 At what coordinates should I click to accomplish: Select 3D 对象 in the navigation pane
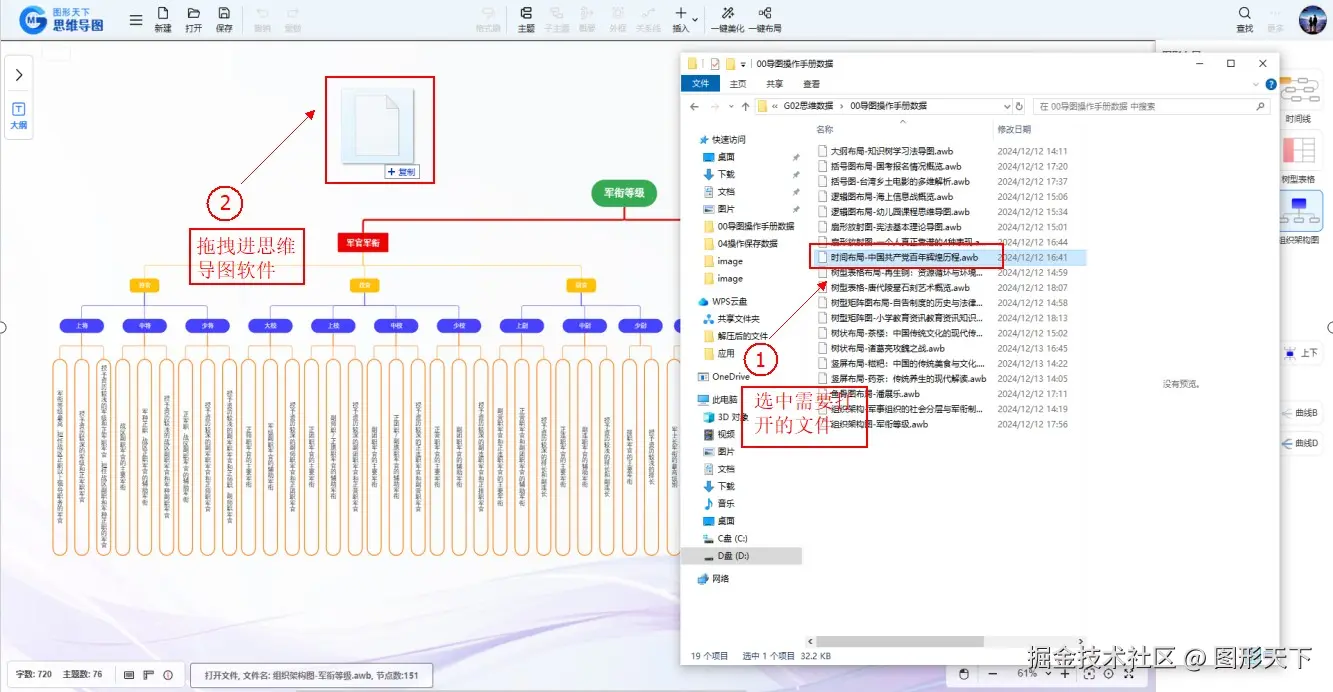click(732, 417)
